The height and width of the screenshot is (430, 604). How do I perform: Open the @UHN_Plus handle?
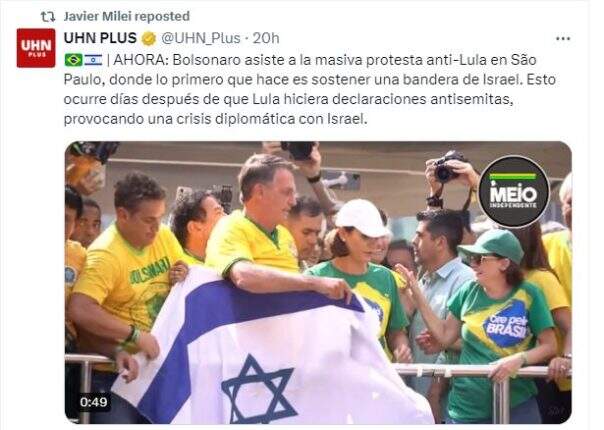(200, 38)
